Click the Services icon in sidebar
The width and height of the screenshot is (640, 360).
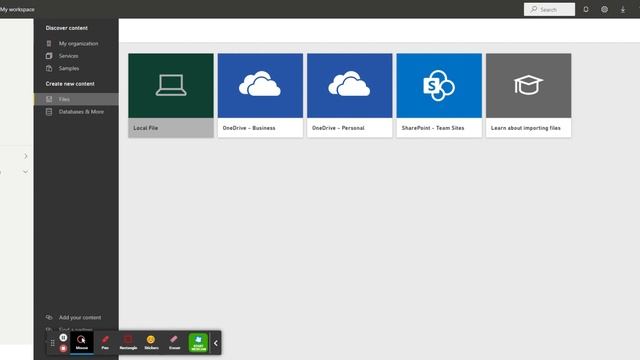49,56
